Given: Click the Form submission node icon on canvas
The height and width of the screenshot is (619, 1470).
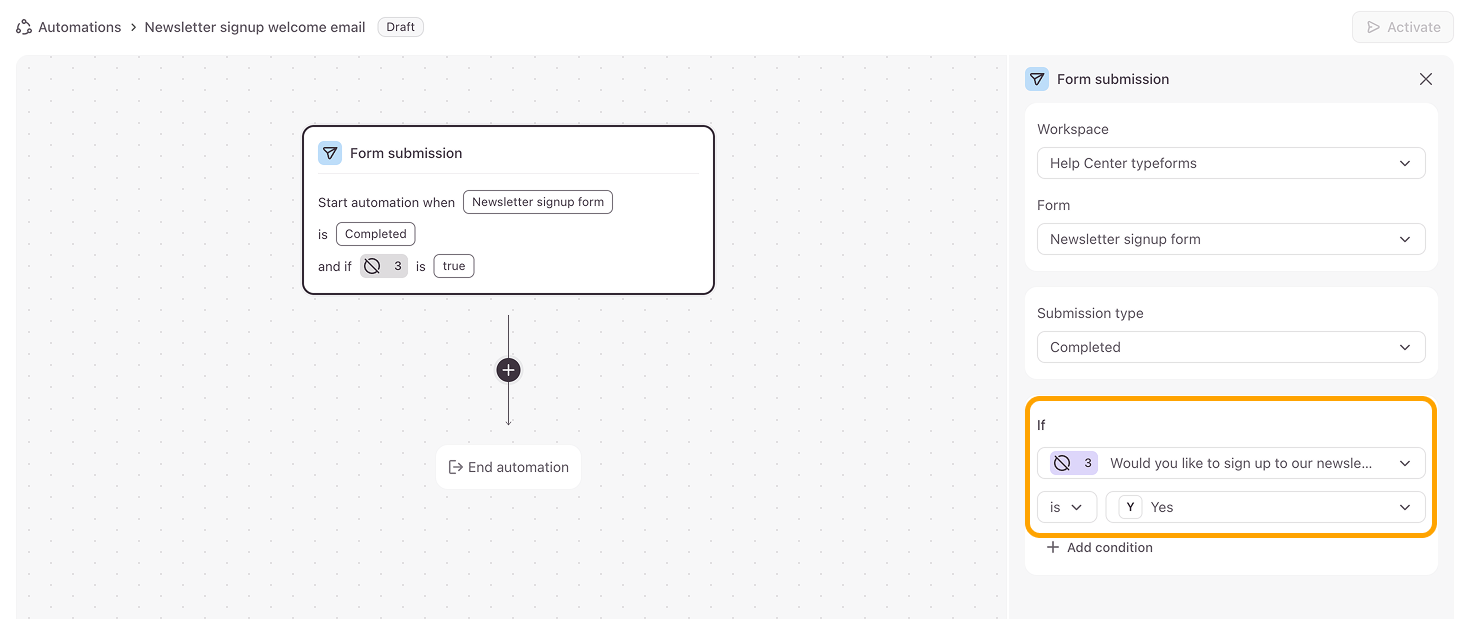Looking at the screenshot, I should point(330,153).
